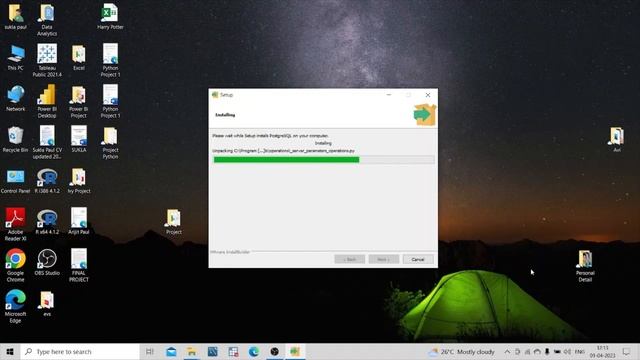Open the SUKLA document file
This screenshot has width=640, height=360.
(79, 140)
